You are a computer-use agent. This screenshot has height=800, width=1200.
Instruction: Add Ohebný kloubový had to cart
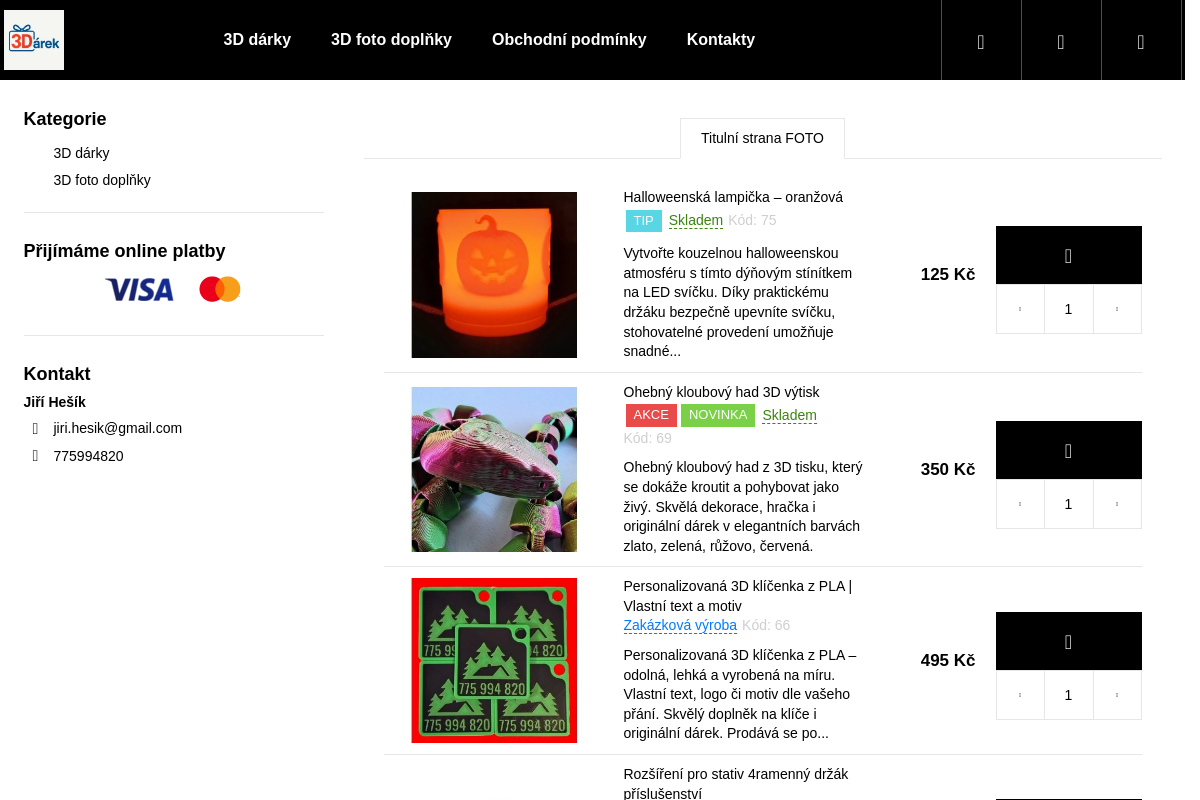pos(1068,451)
